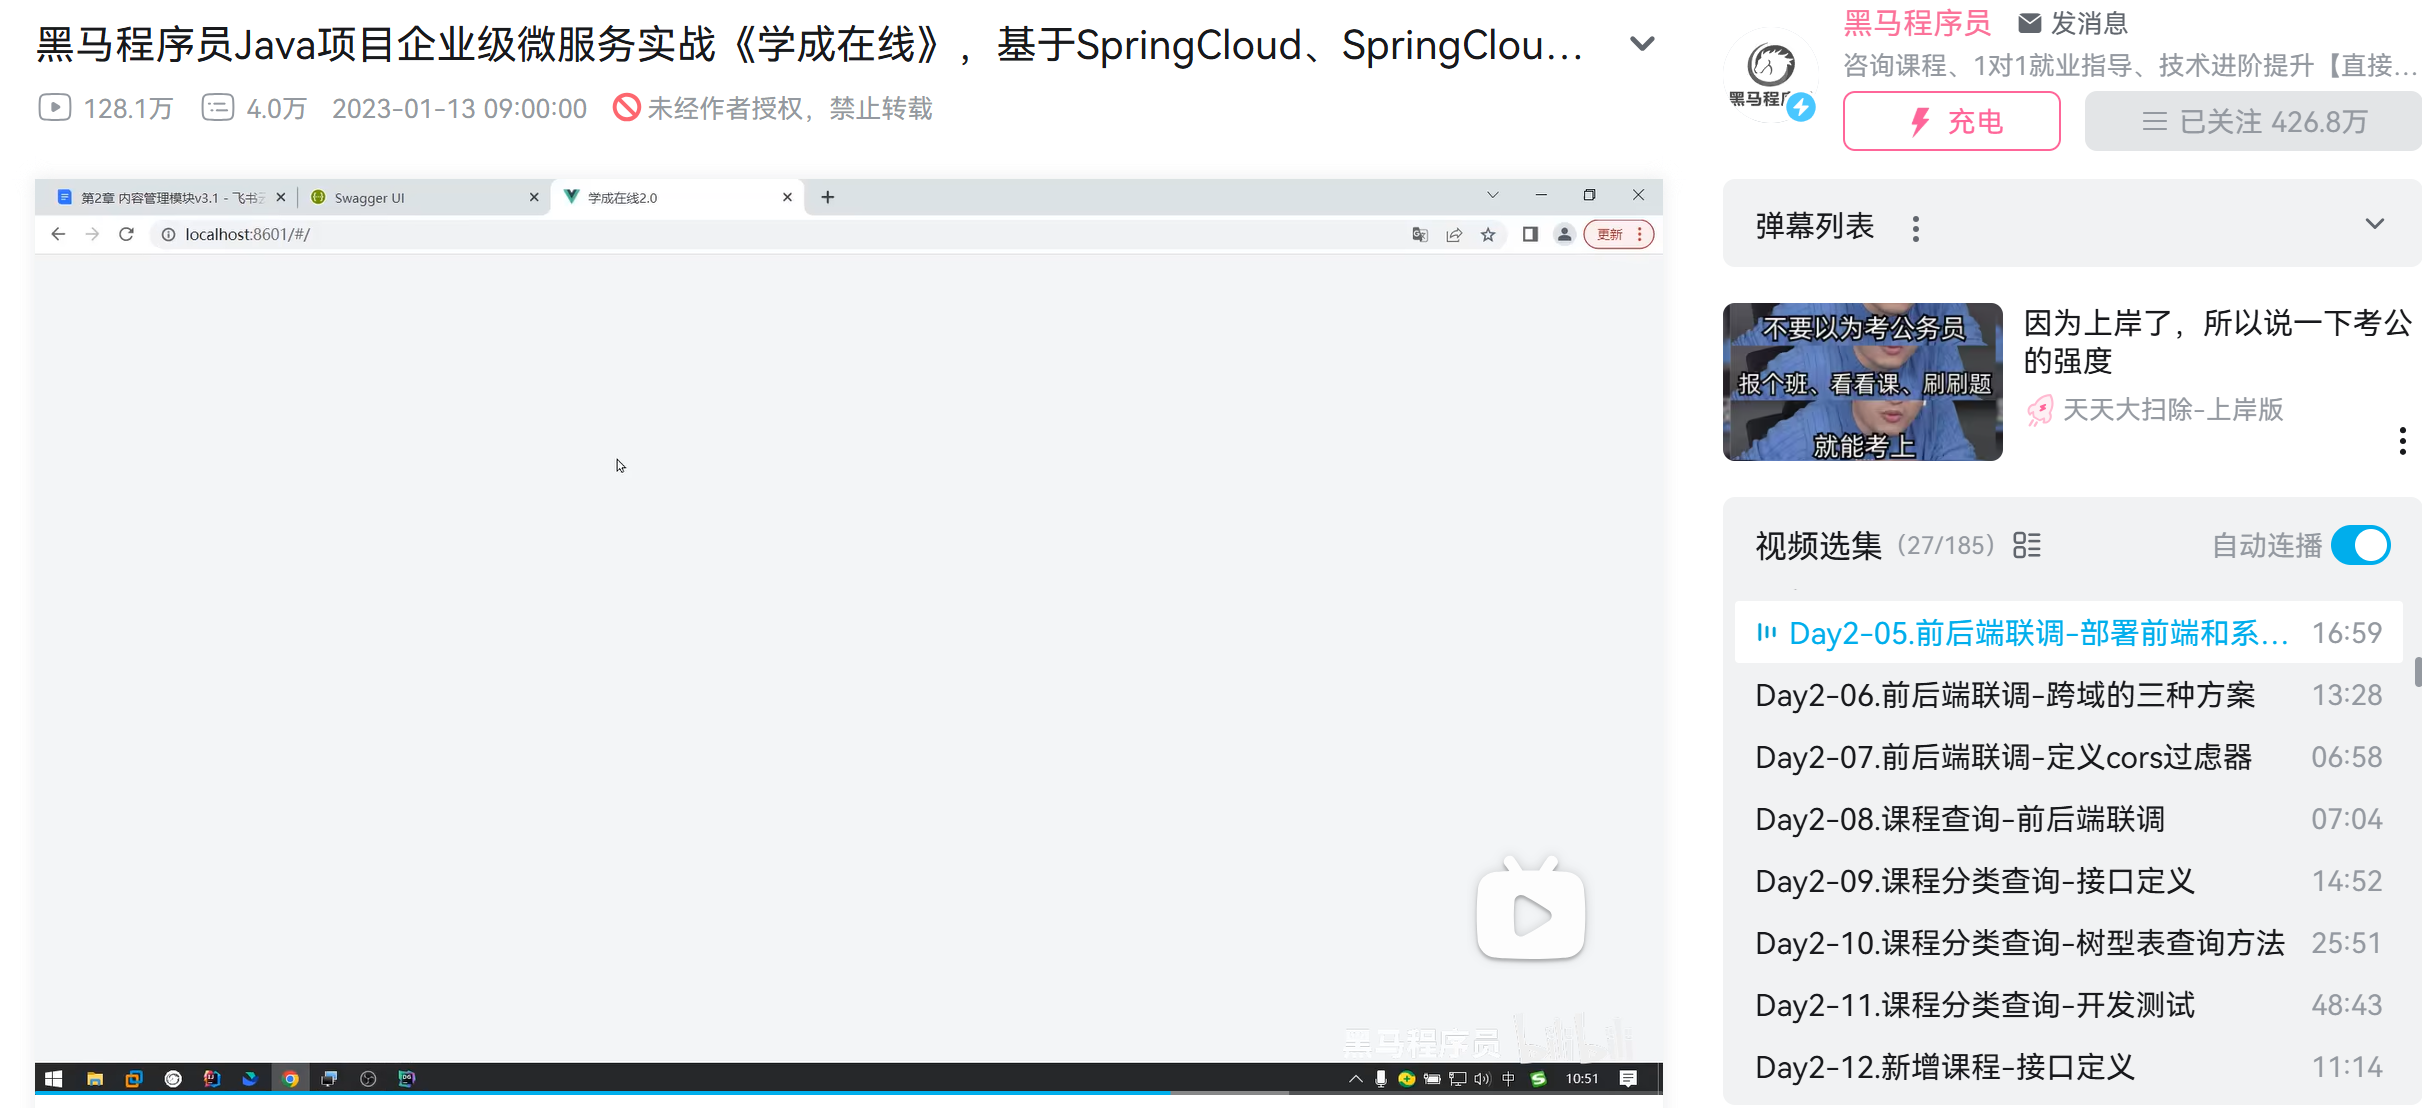Image resolution: width=2422 pixels, height=1108 pixels.
Task: Collapse the 弹幕列表 panel chevron
Action: click(x=2375, y=224)
